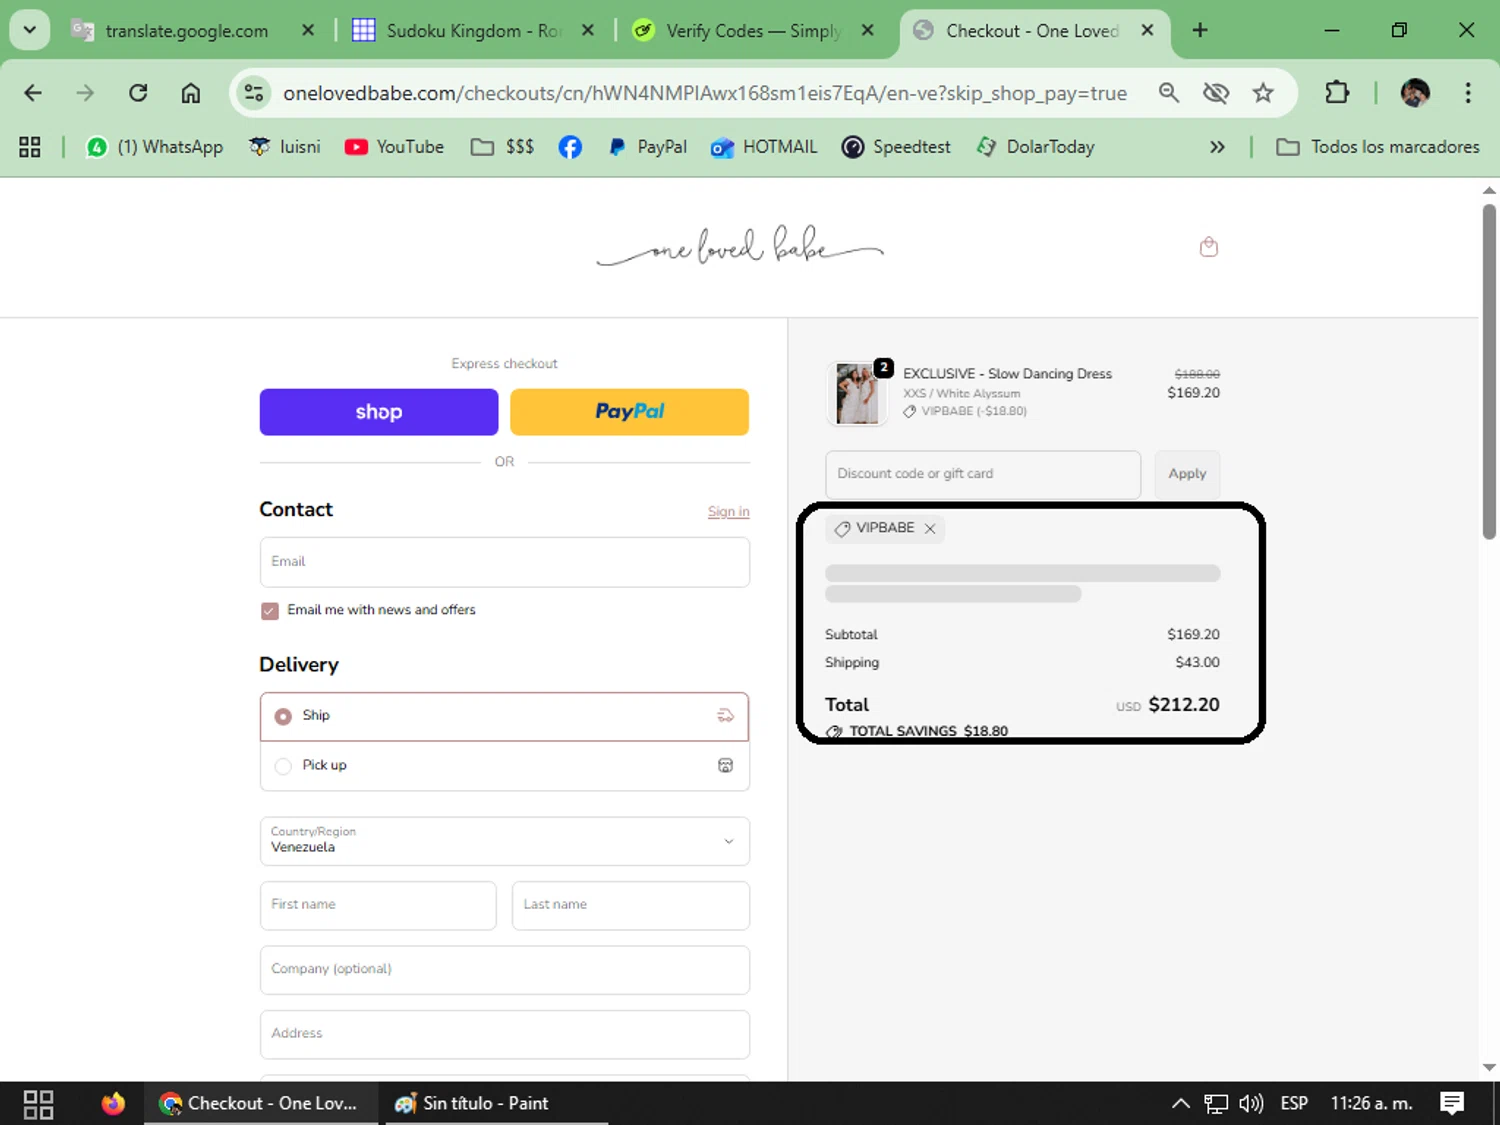1500x1125 pixels.
Task: Open the apps grid in bookmarks bar
Action: pos(30,147)
